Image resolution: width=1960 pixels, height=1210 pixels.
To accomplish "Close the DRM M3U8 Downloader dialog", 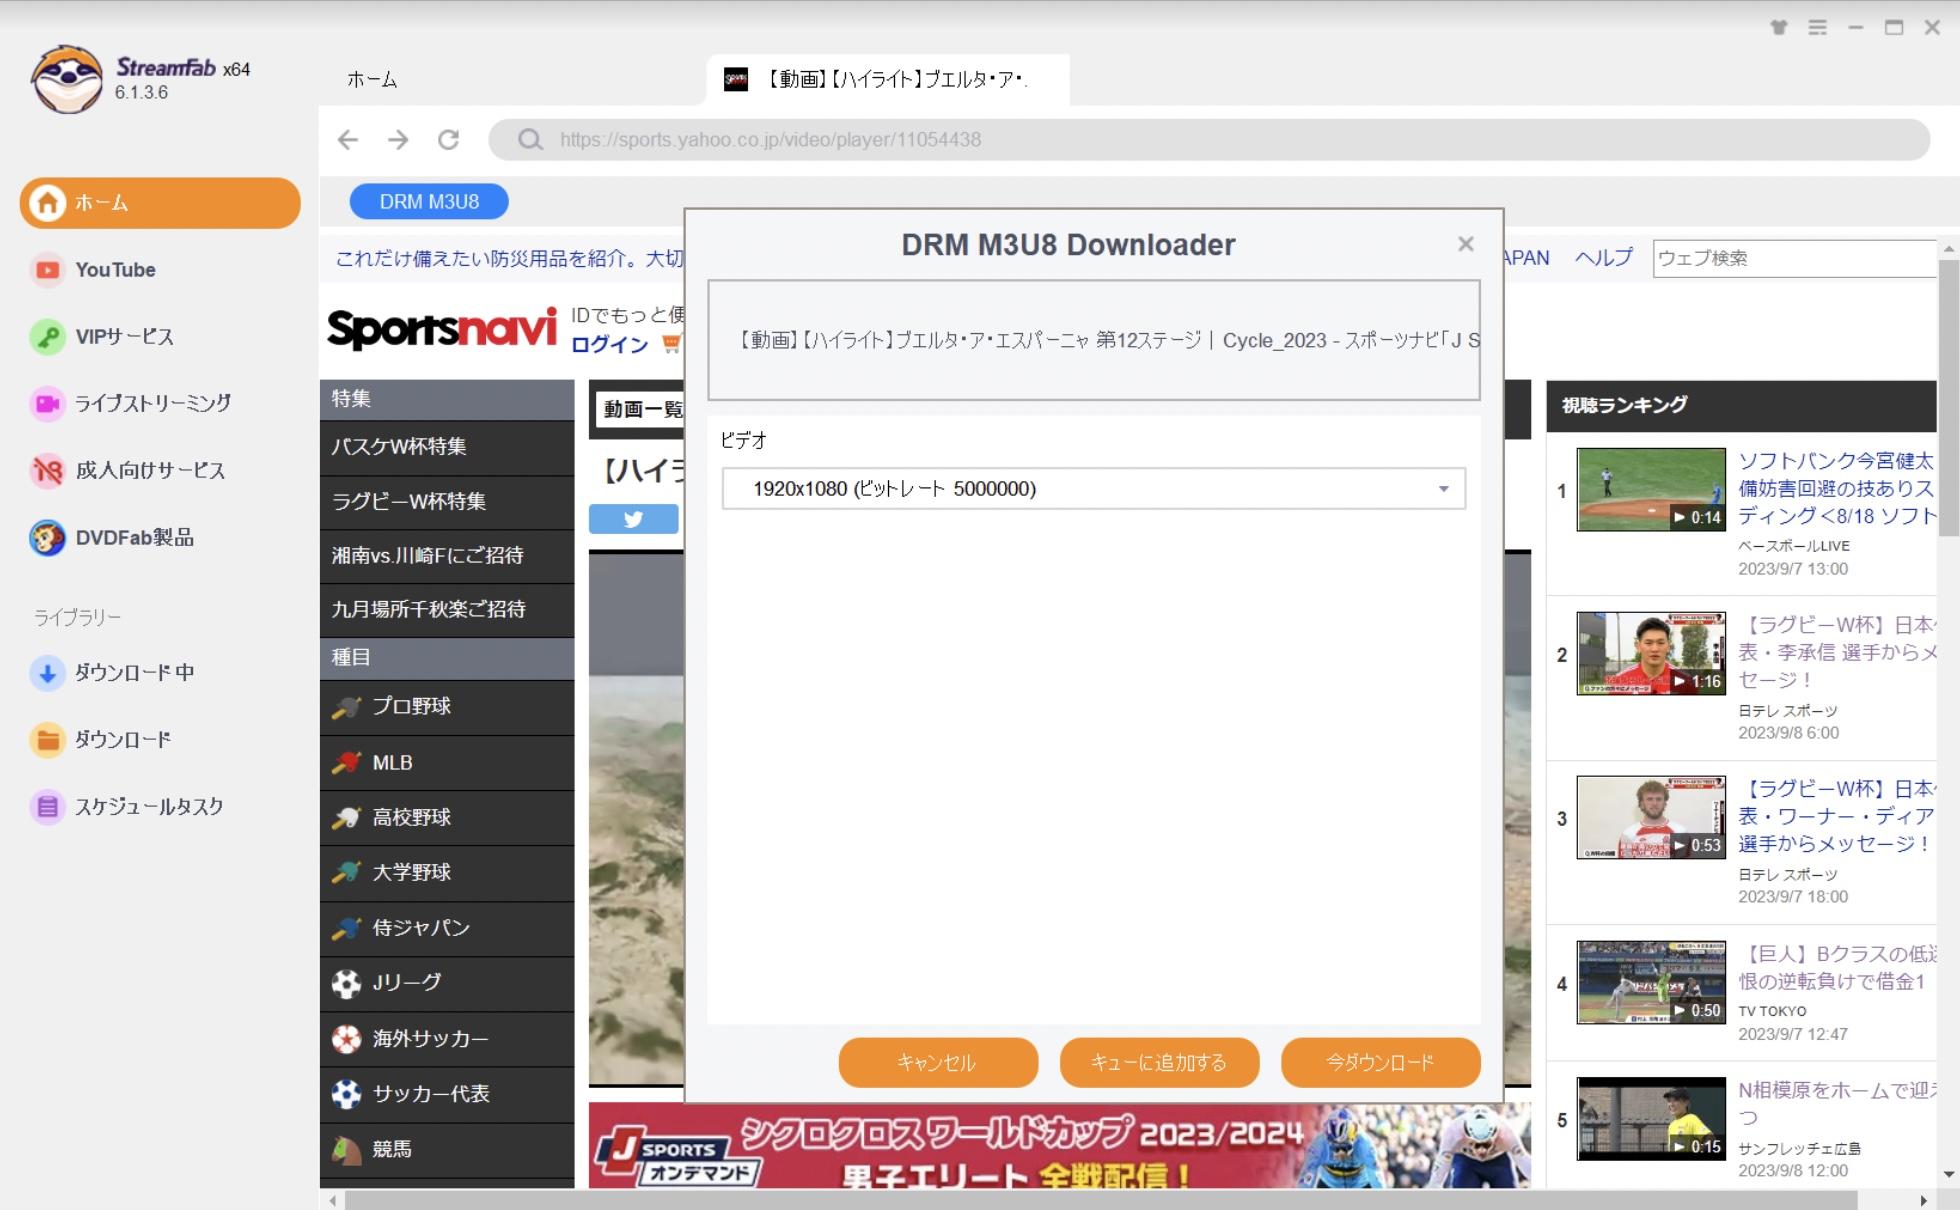I will 1466,244.
